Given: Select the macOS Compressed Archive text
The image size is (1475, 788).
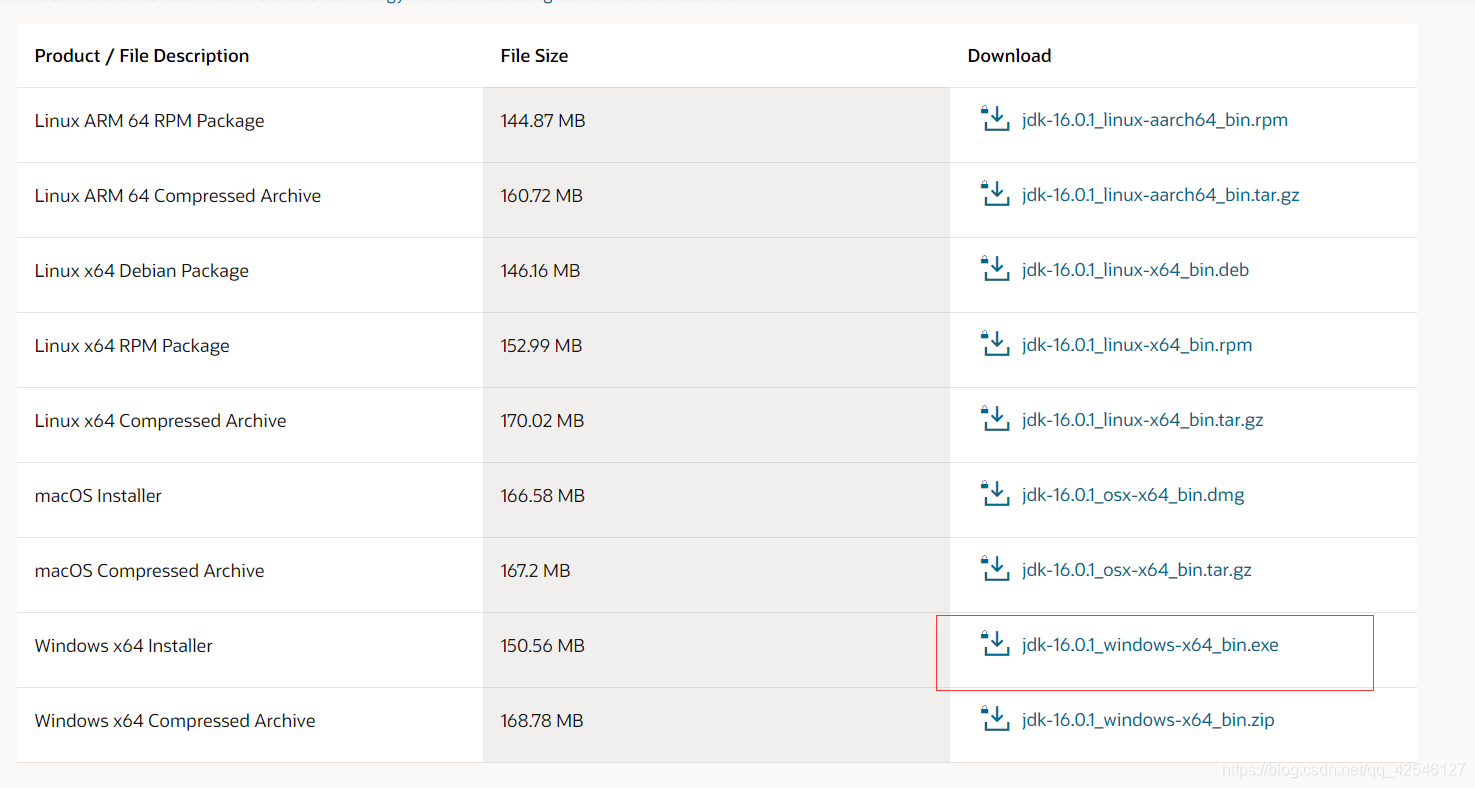Looking at the screenshot, I should click(149, 571).
